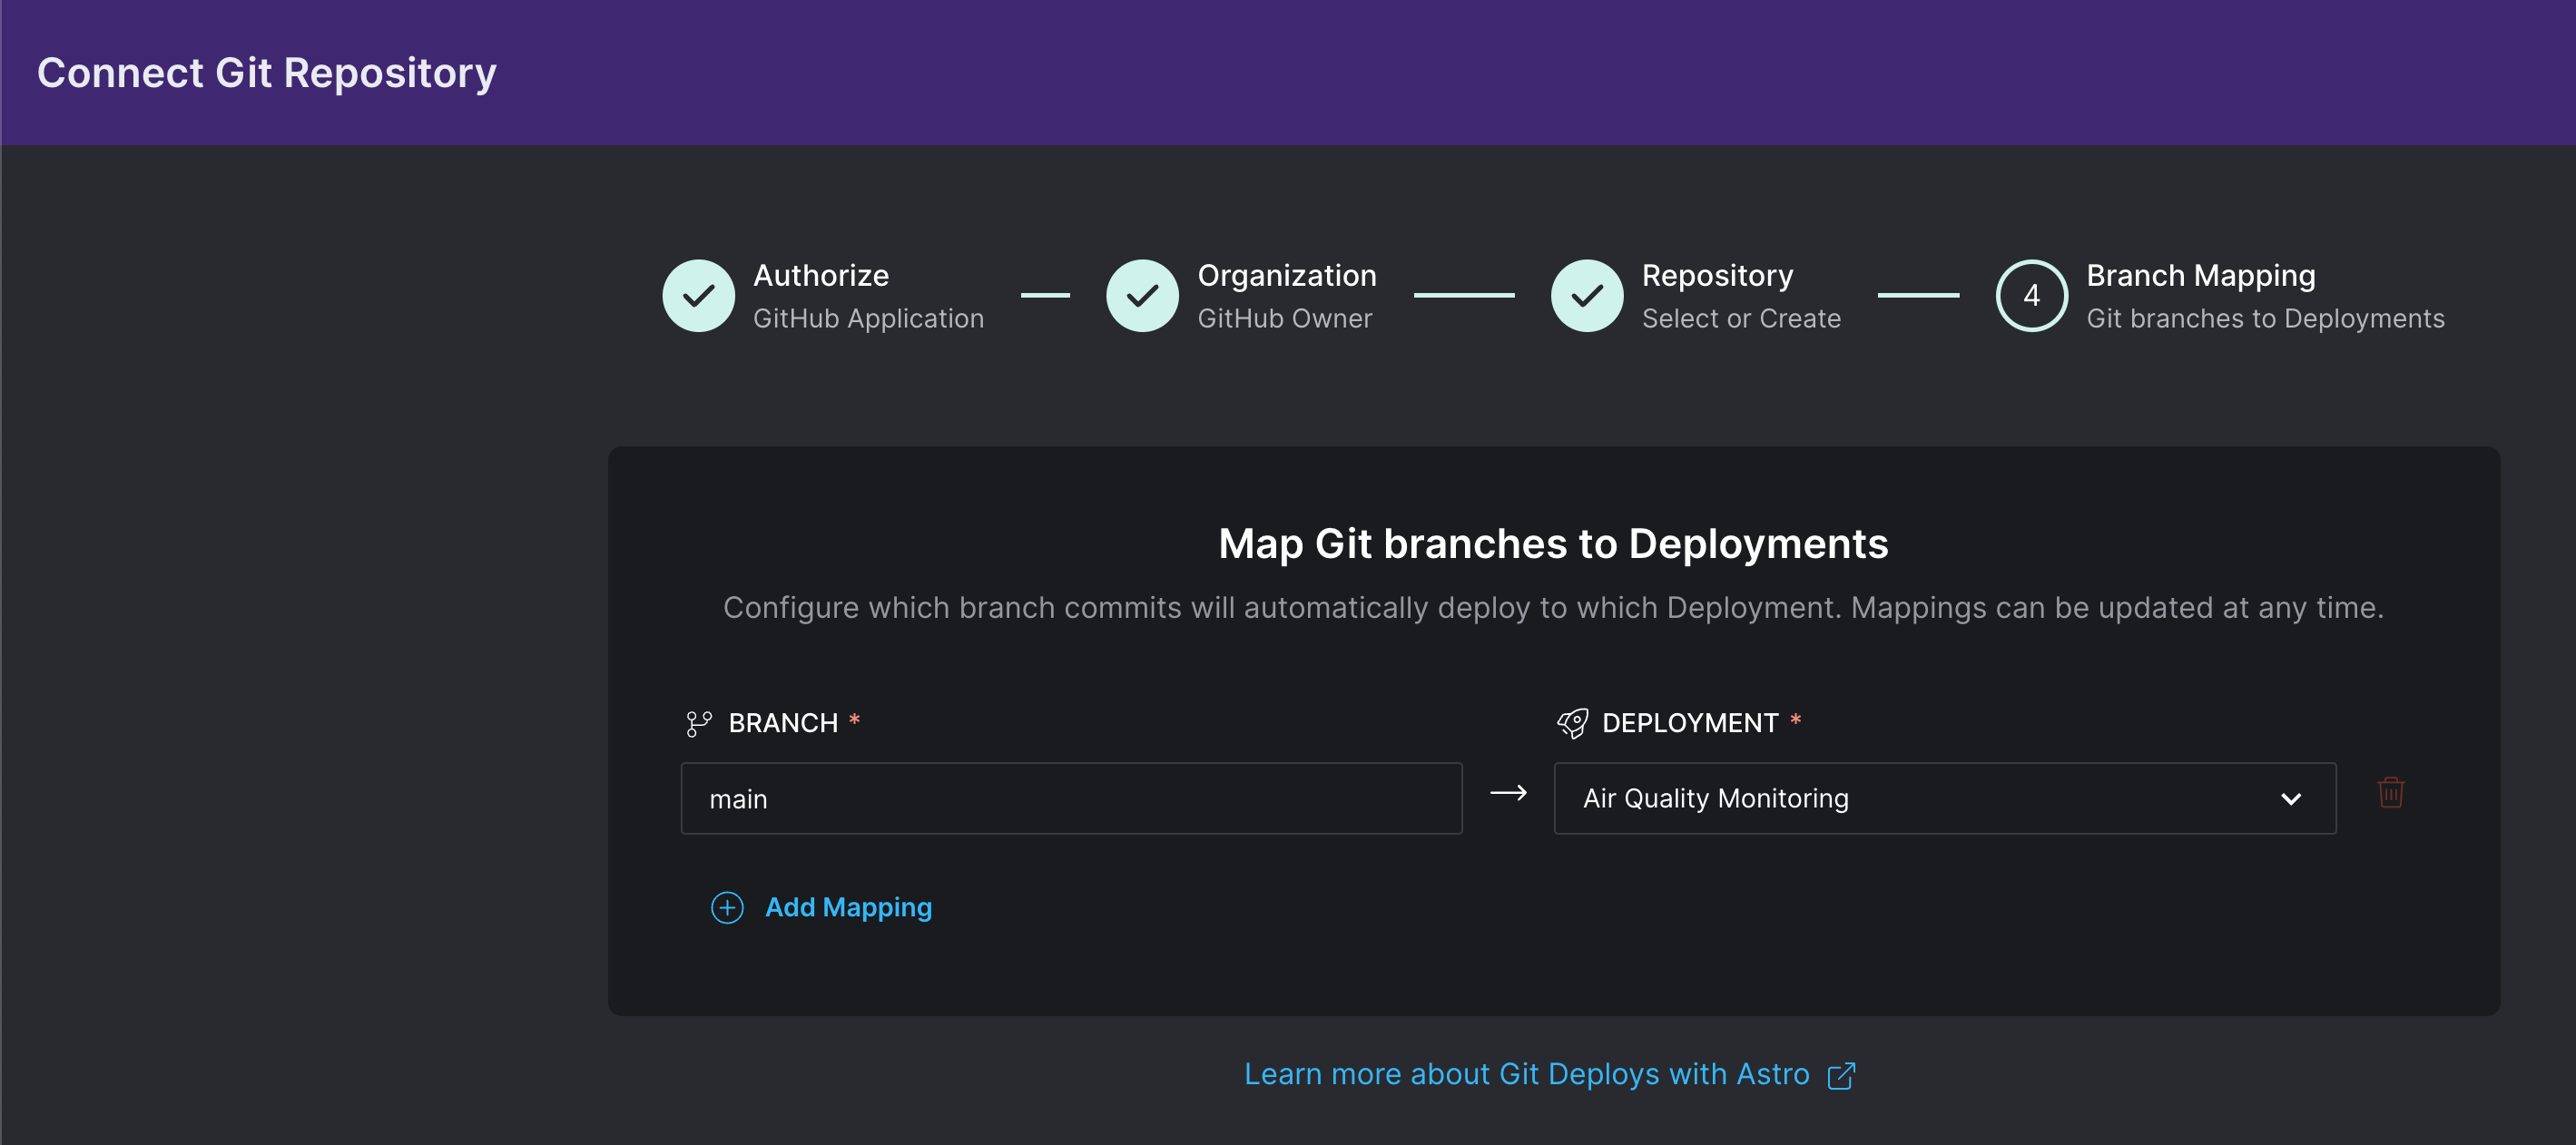Click inside the main branch input field

click(1070, 798)
